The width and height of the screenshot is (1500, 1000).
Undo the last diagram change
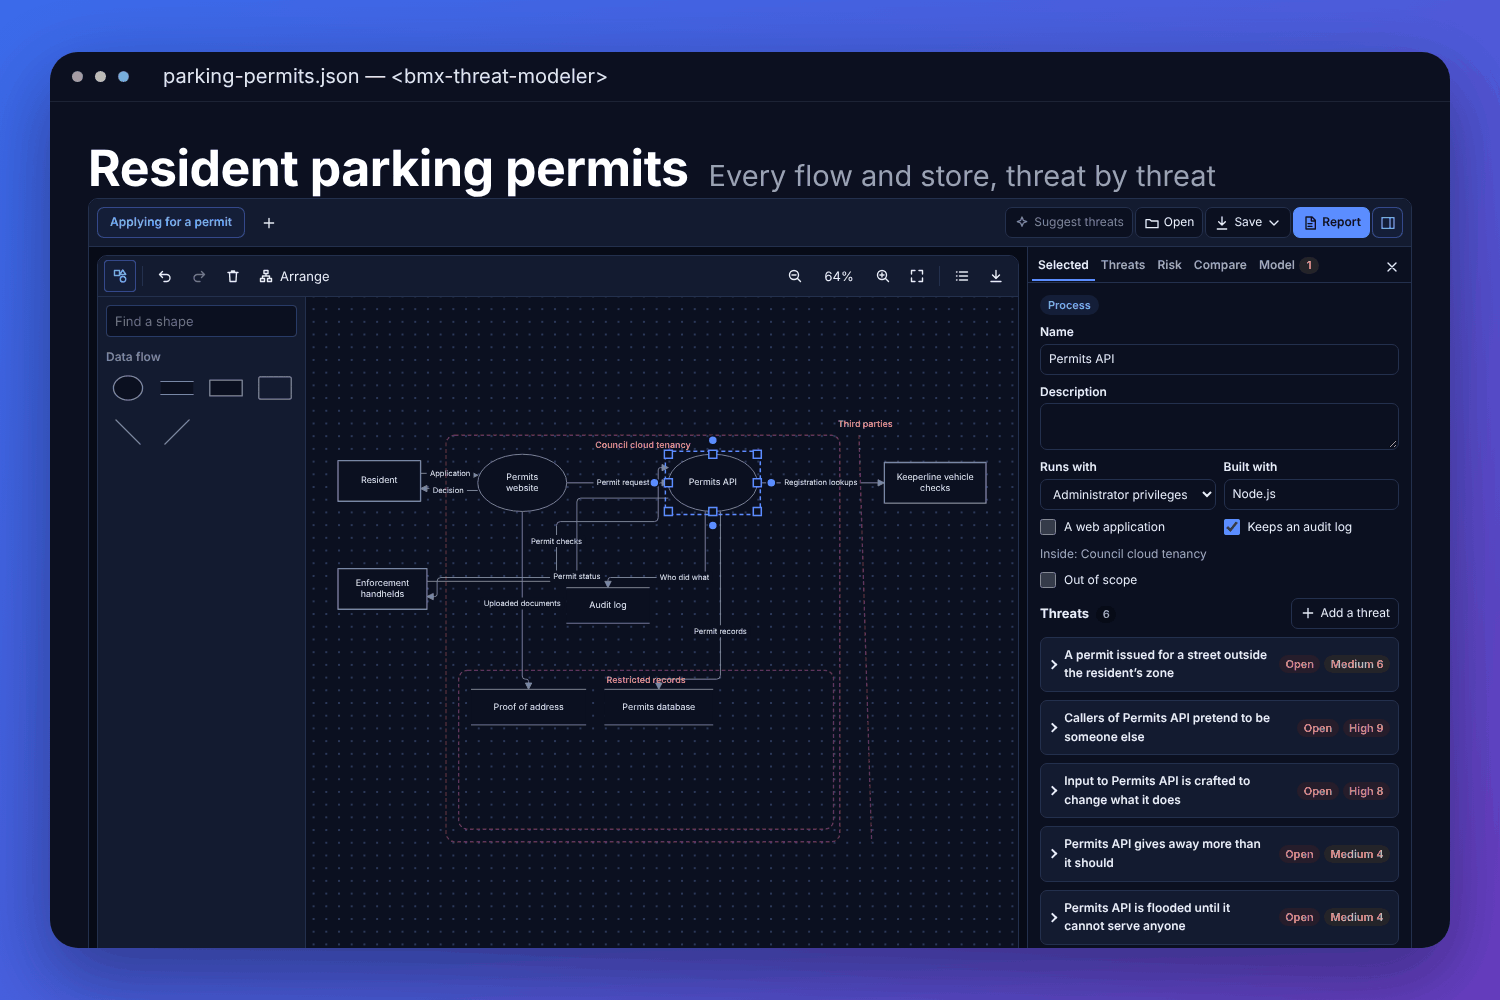click(165, 277)
